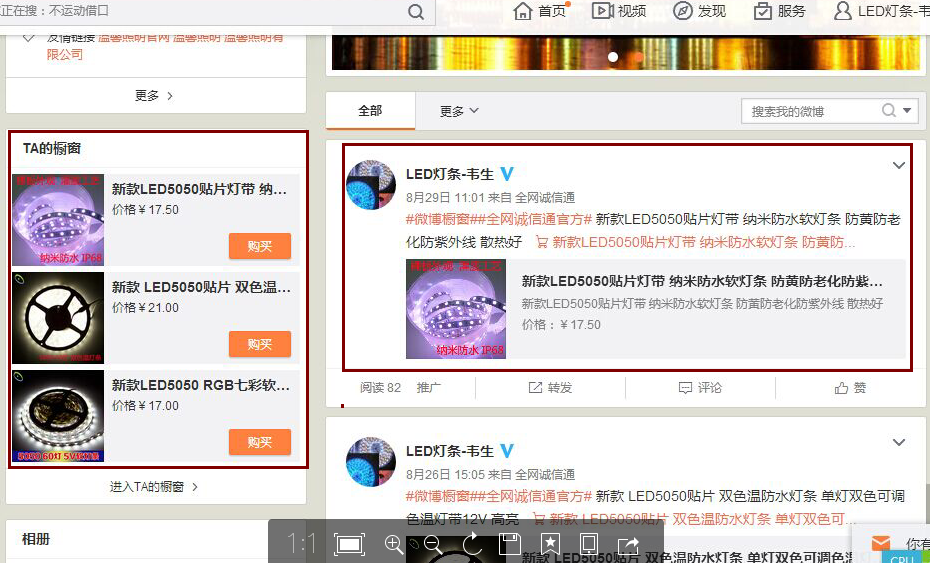Click 购买 for the ¥17.50 LED strip
930x563 pixels.
click(259, 246)
